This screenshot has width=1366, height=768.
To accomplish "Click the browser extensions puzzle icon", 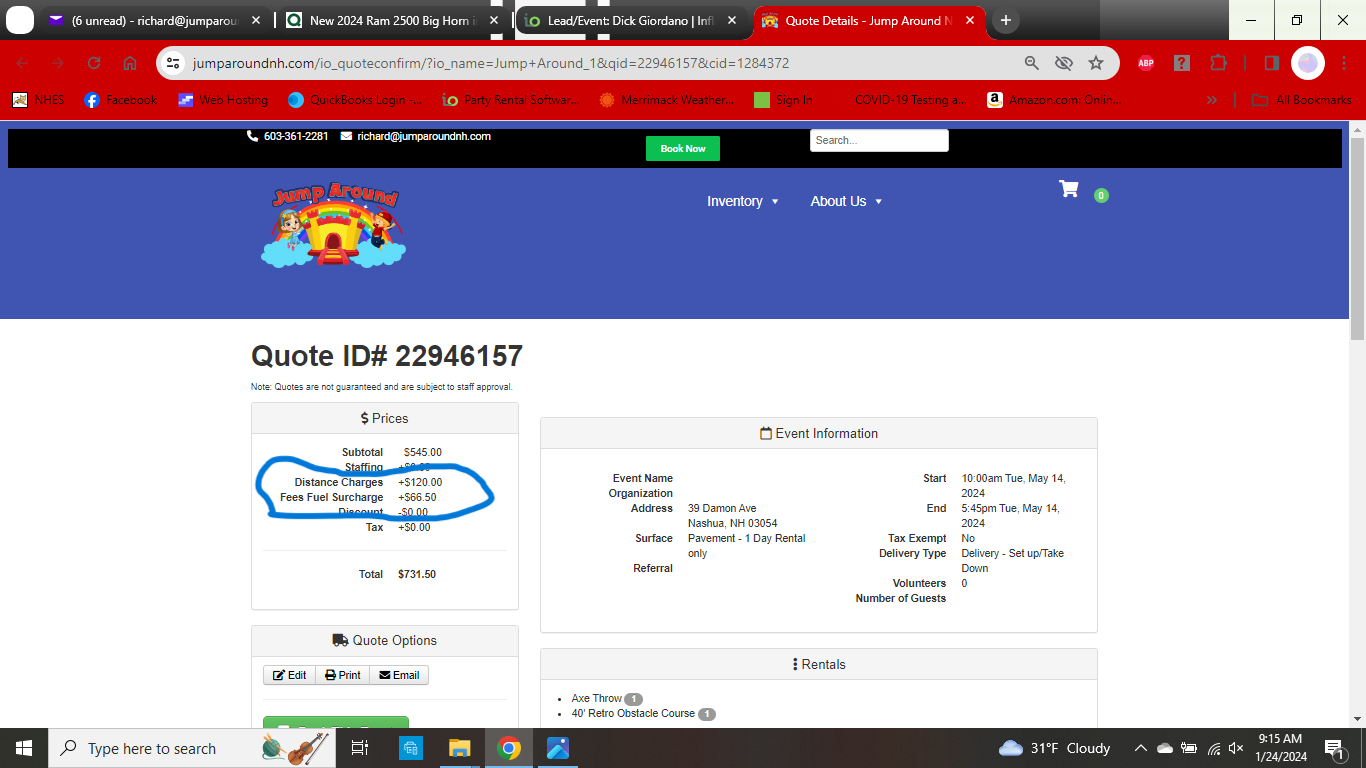I will [x=1217, y=63].
